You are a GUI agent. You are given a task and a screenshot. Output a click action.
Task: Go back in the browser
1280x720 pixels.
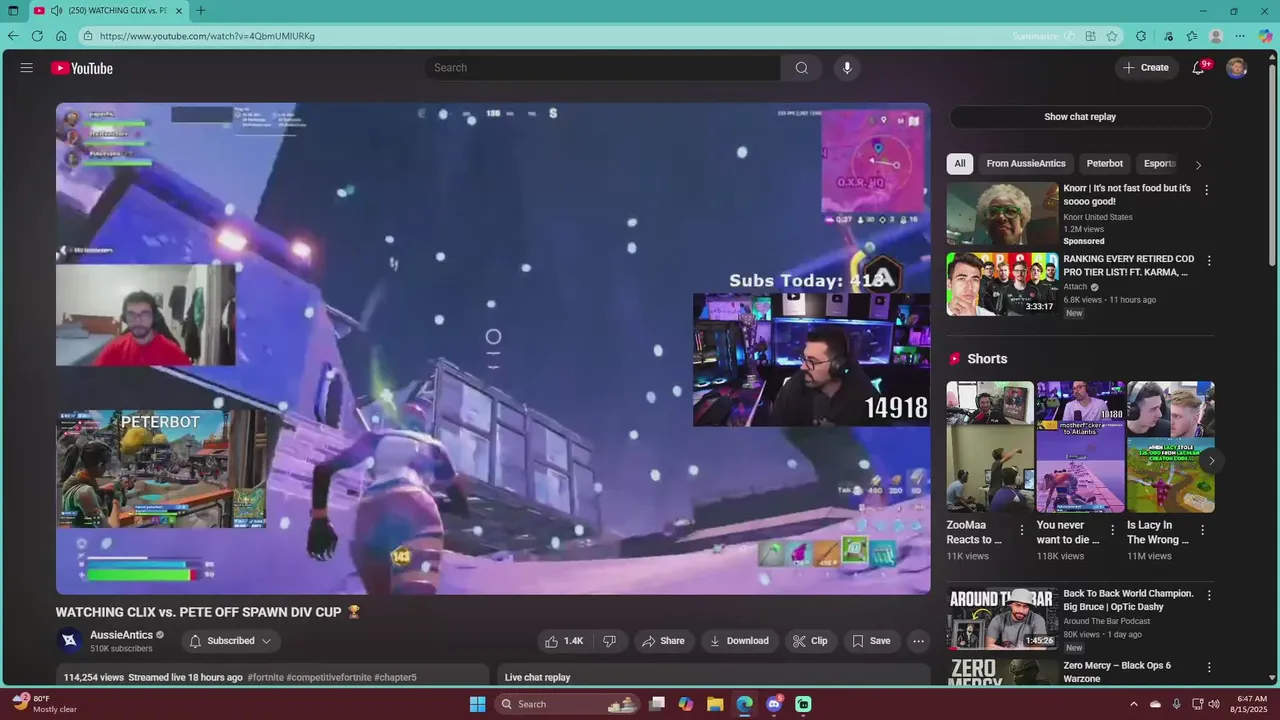pyautogui.click(x=13, y=36)
